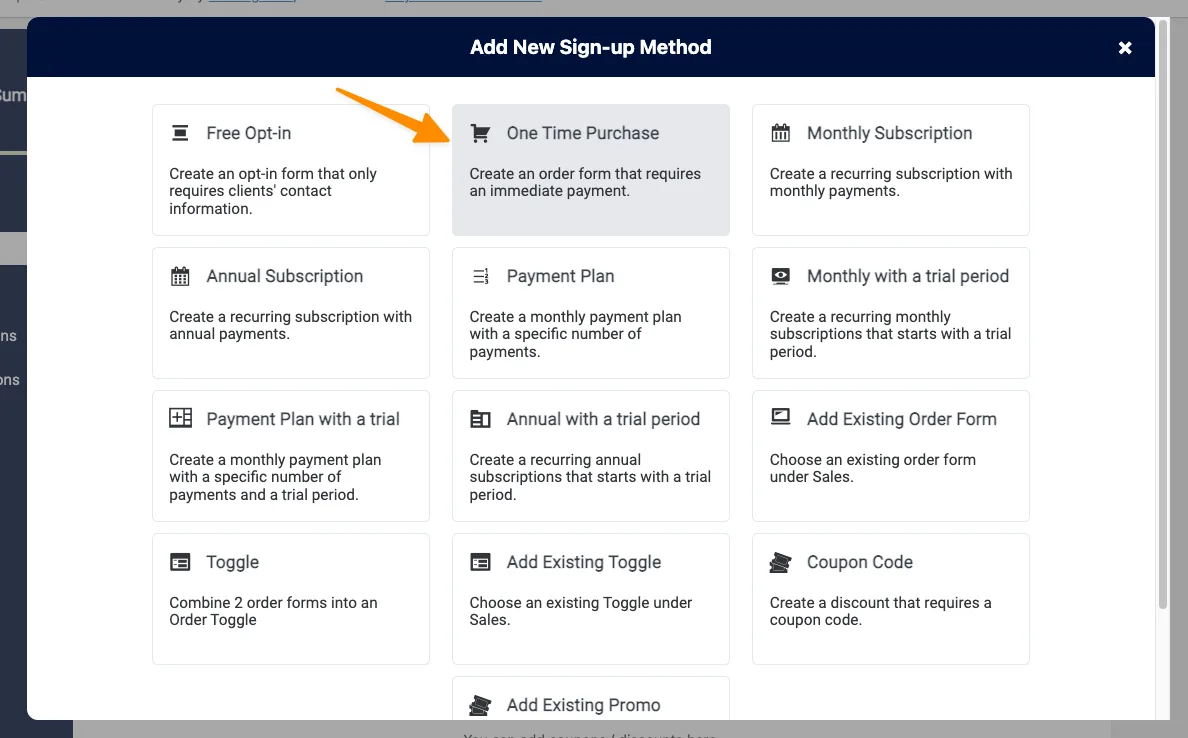Click the Payment Plan list icon
Image resolution: width=1188 pixels, height=738 pixels.
tap(480, 276)
